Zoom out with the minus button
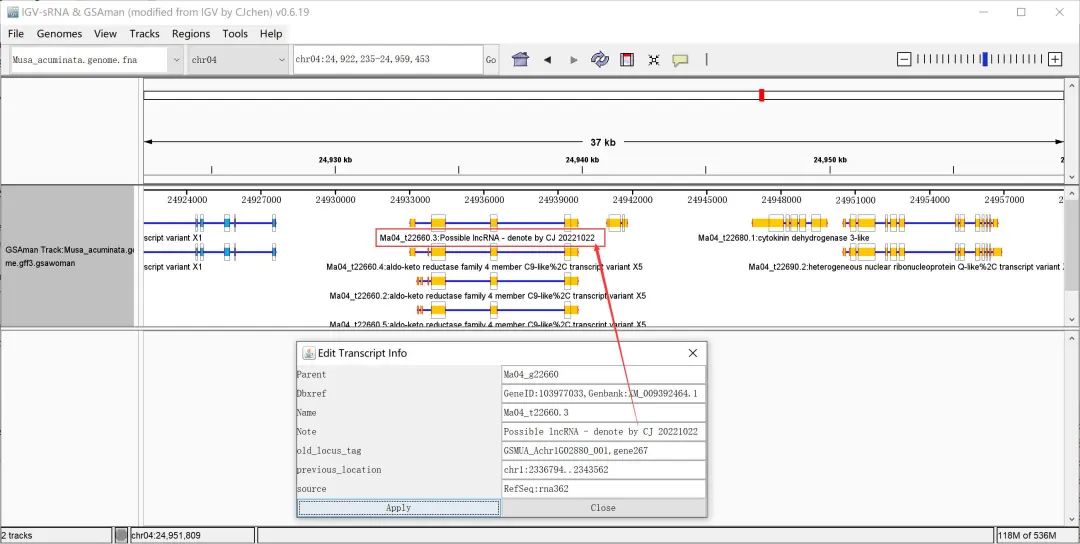1080x544 pixels. 904,60
